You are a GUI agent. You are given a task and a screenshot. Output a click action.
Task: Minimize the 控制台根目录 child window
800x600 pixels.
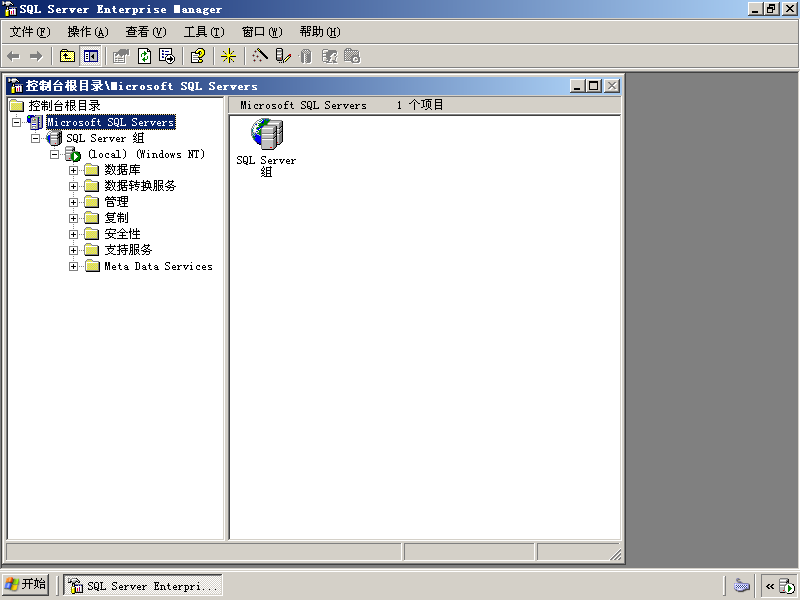click(x=577, y=86)
